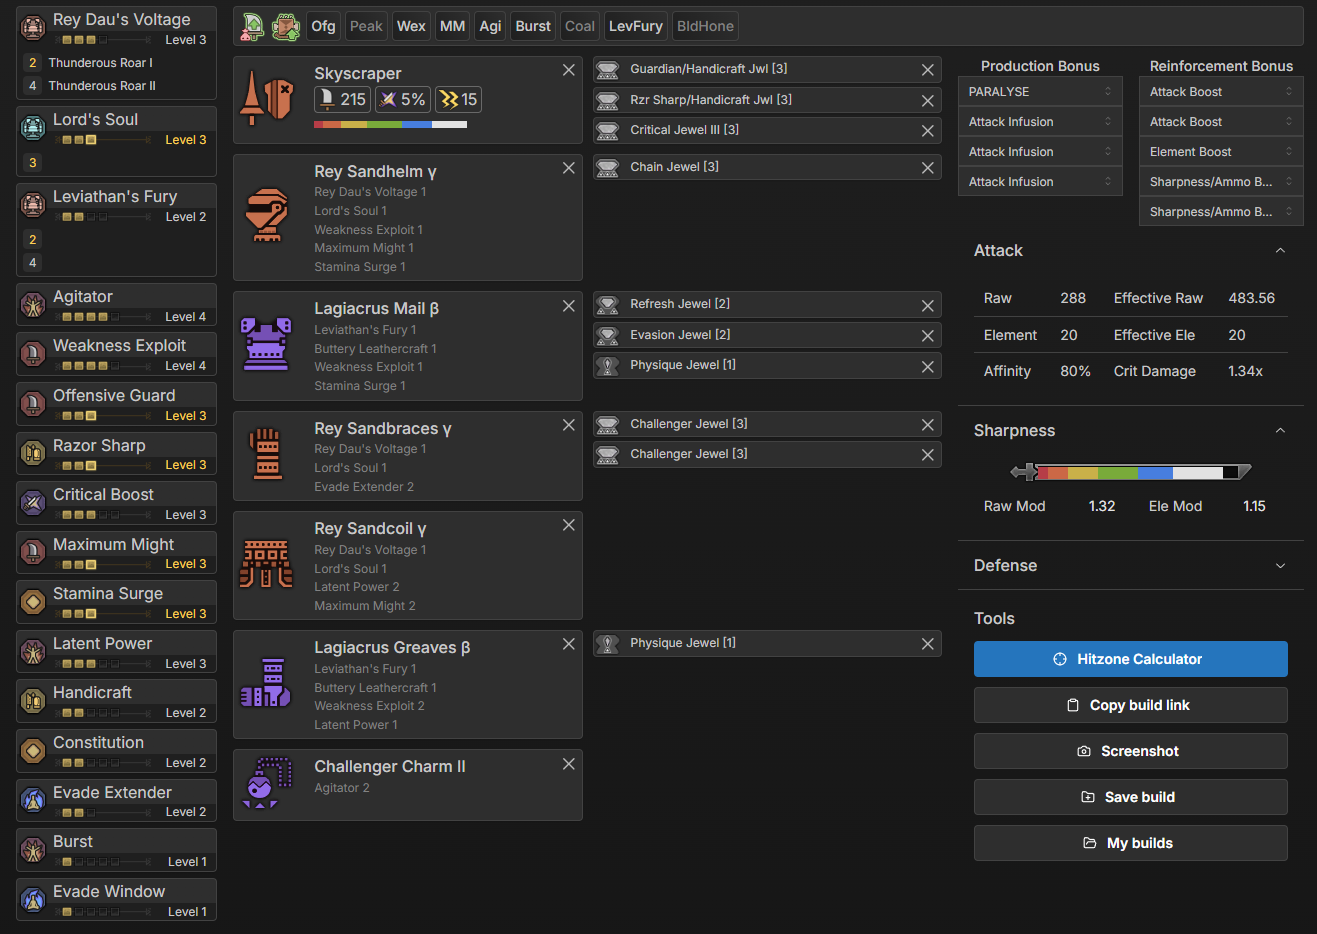1317x934 pixels.
Task: Click the Evade Window skill icon
Action: (x=33, y=899)
